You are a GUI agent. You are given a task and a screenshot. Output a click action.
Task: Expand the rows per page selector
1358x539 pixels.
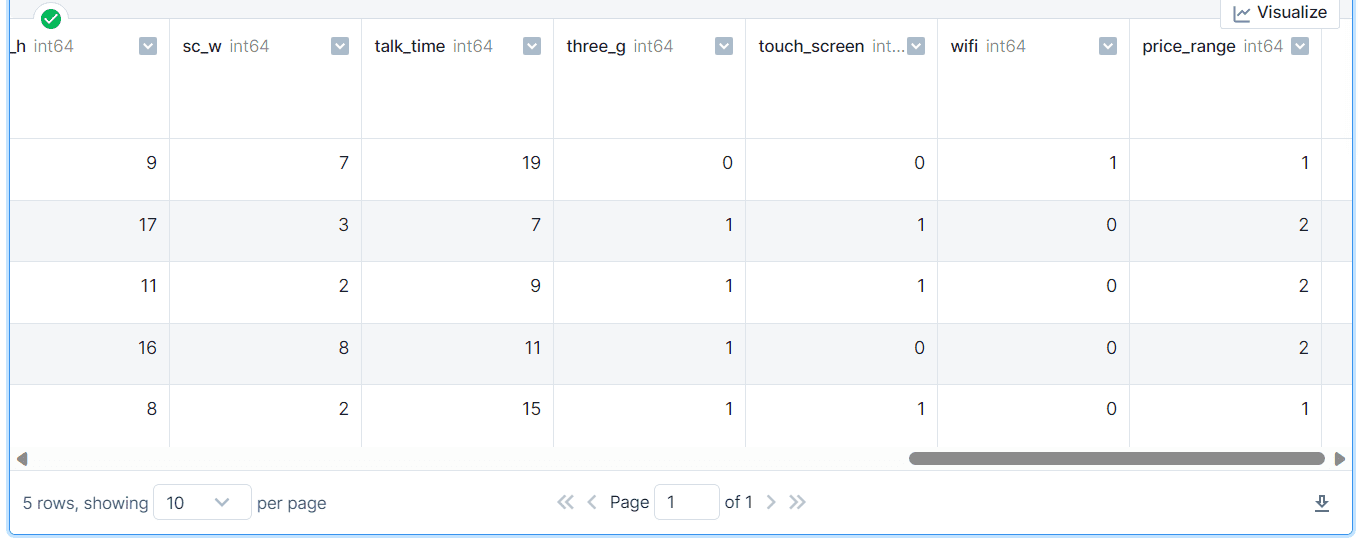202,502
